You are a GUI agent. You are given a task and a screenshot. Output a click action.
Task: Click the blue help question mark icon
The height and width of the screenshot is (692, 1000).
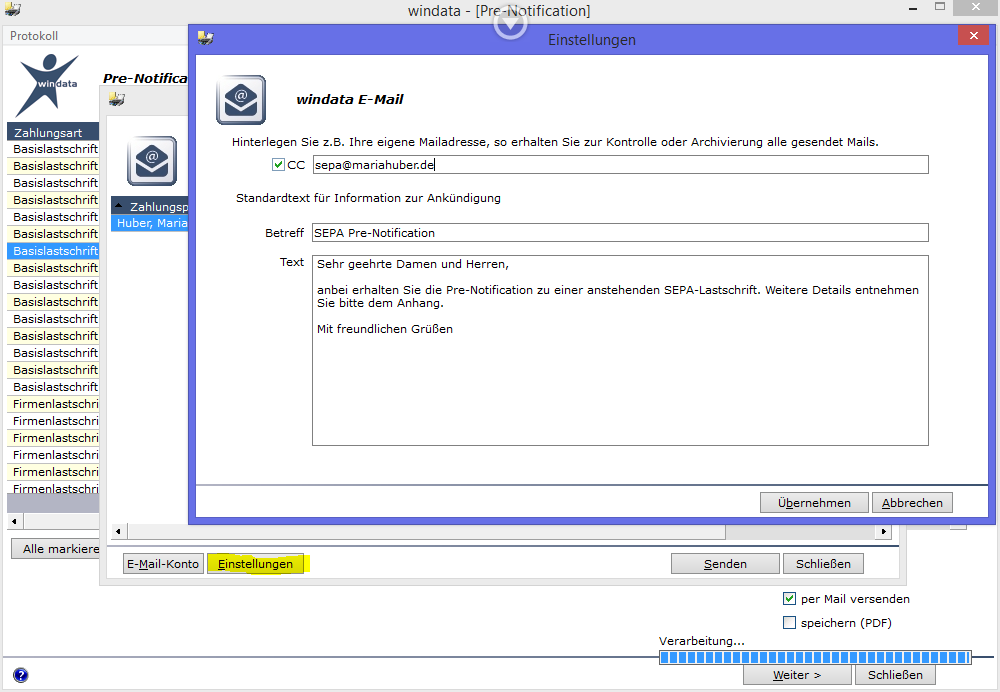point(20,675)
